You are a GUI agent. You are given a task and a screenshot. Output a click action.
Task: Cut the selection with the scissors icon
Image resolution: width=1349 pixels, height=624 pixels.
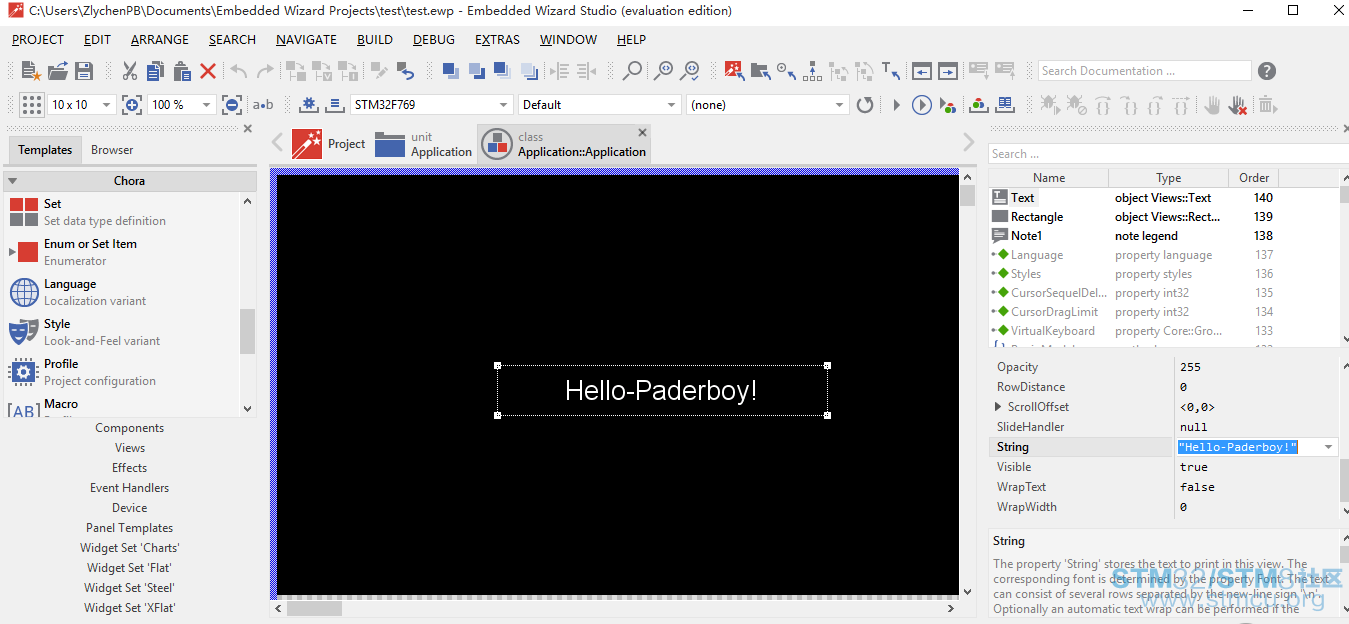tap(130, 71)
